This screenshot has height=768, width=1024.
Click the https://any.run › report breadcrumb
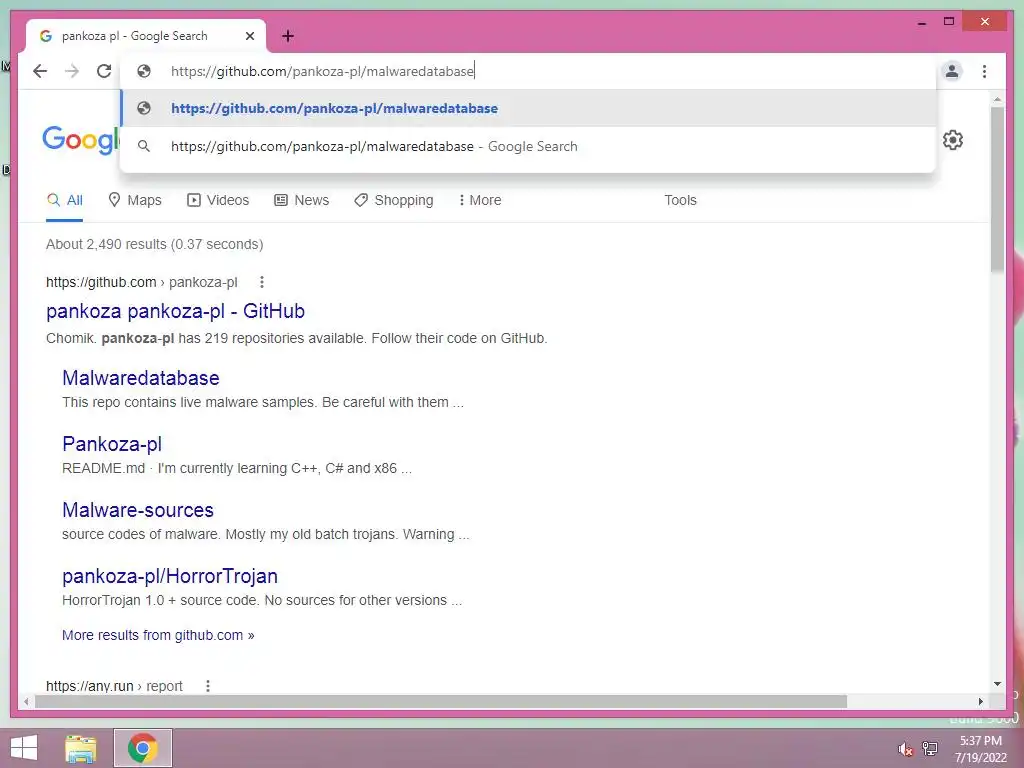tap(114, 686)
